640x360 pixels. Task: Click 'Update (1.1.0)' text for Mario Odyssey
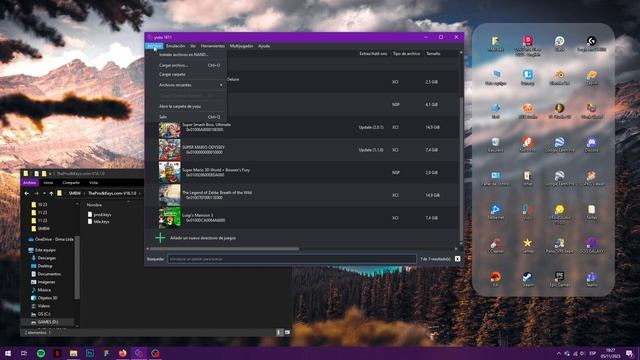pos(371,150)
